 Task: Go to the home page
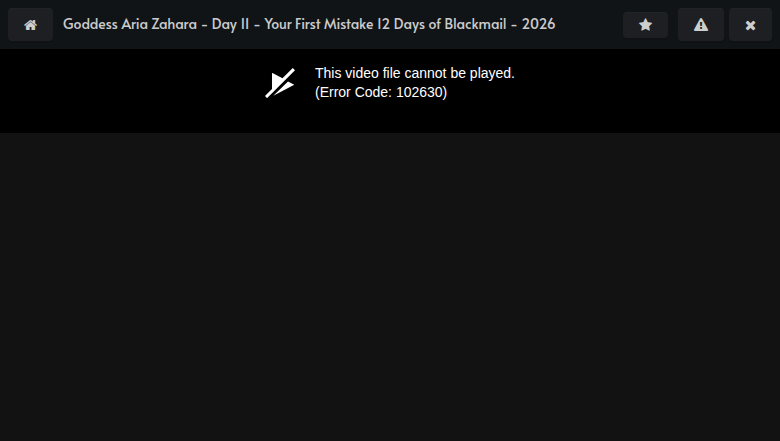[30, 24]
